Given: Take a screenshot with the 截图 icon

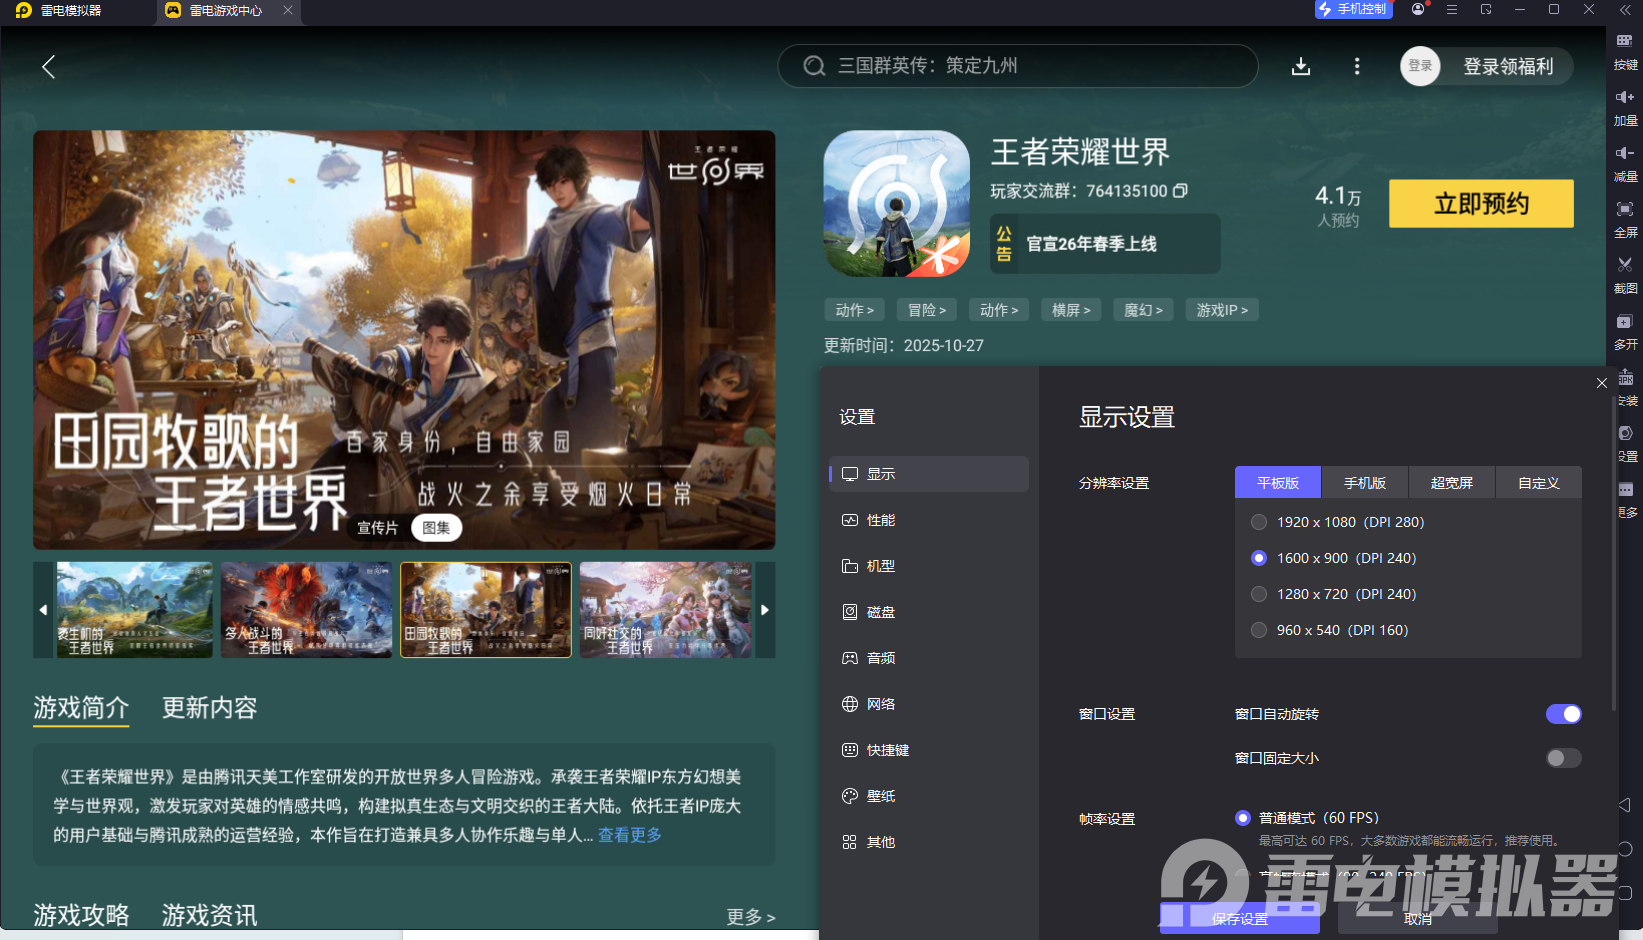Looking at the screenshot, I should tap(1626, 266).
